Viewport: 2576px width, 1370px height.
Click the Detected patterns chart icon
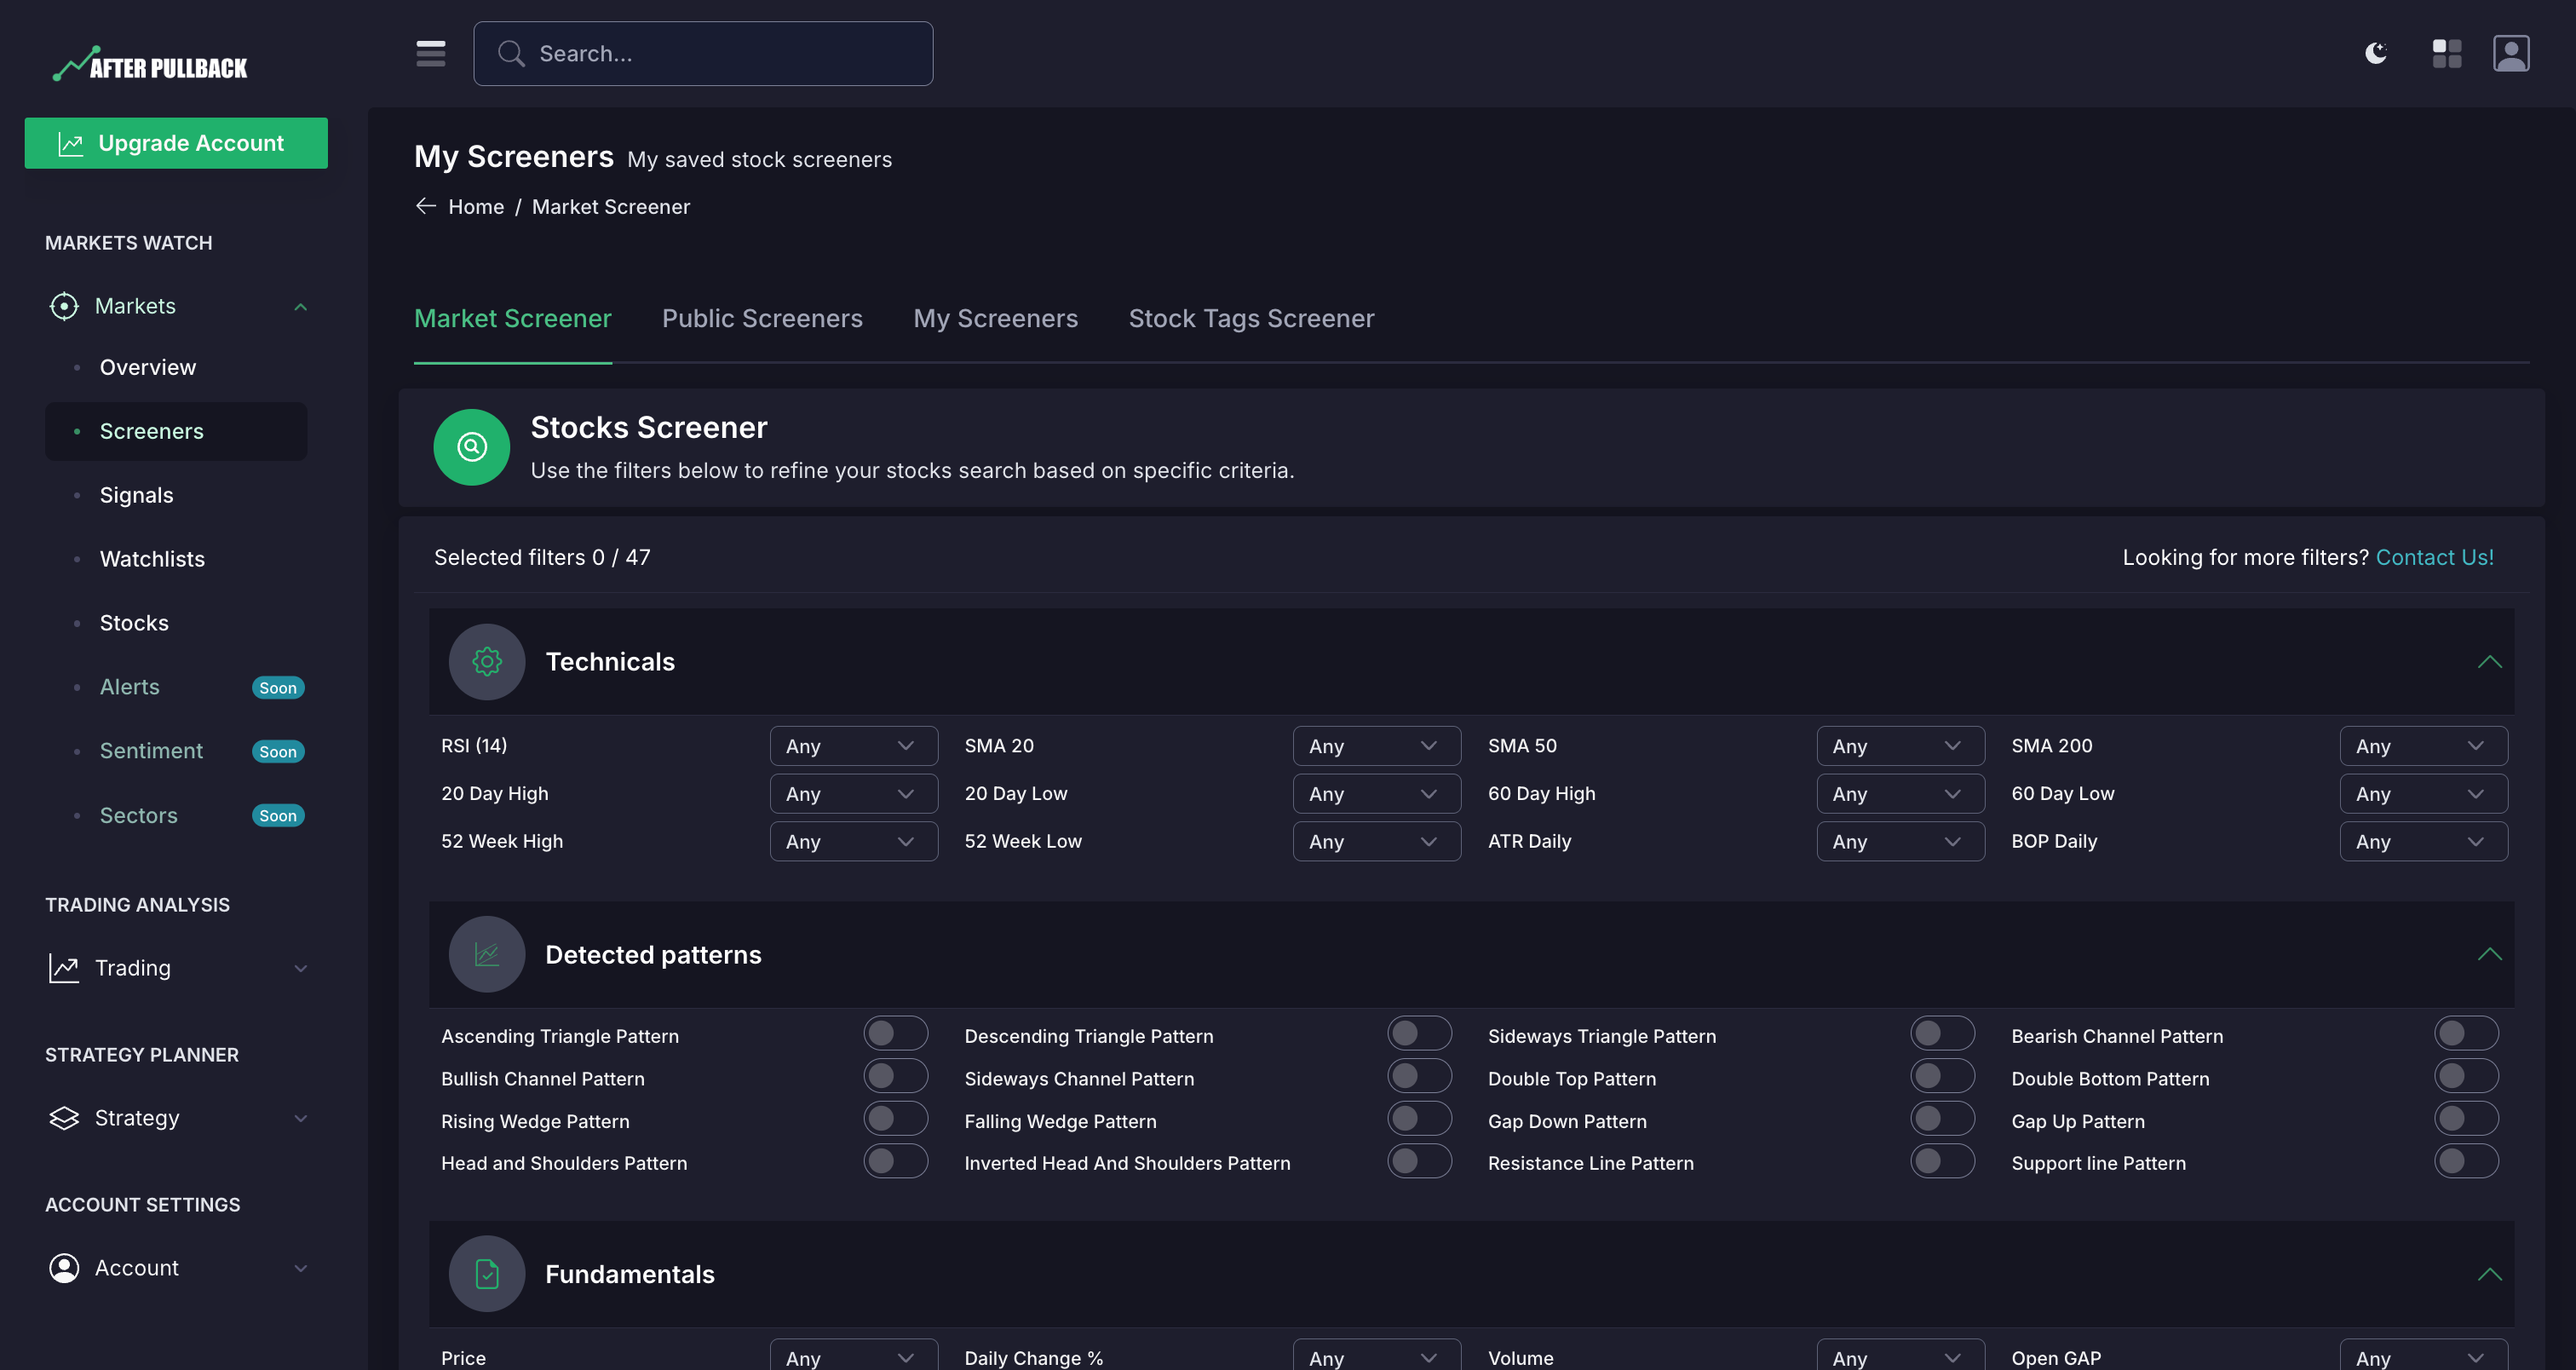487,954
